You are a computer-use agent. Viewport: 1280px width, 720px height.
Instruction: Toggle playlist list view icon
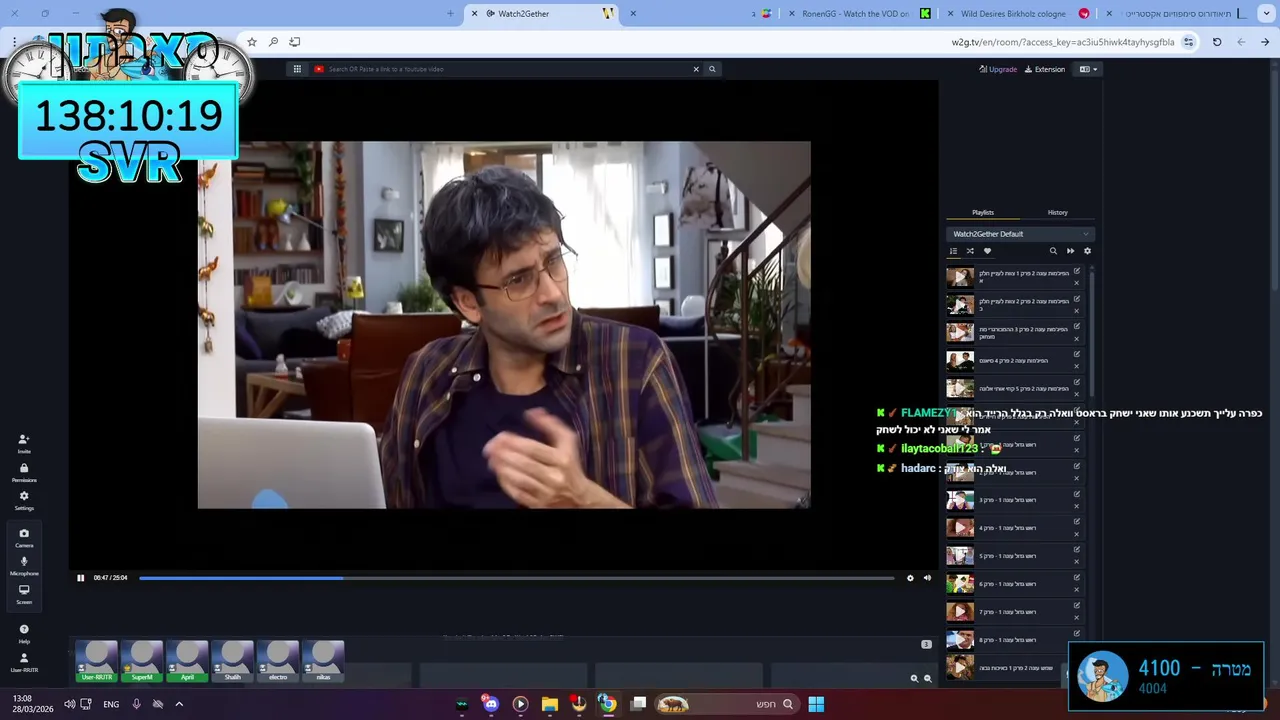[953, 251]
